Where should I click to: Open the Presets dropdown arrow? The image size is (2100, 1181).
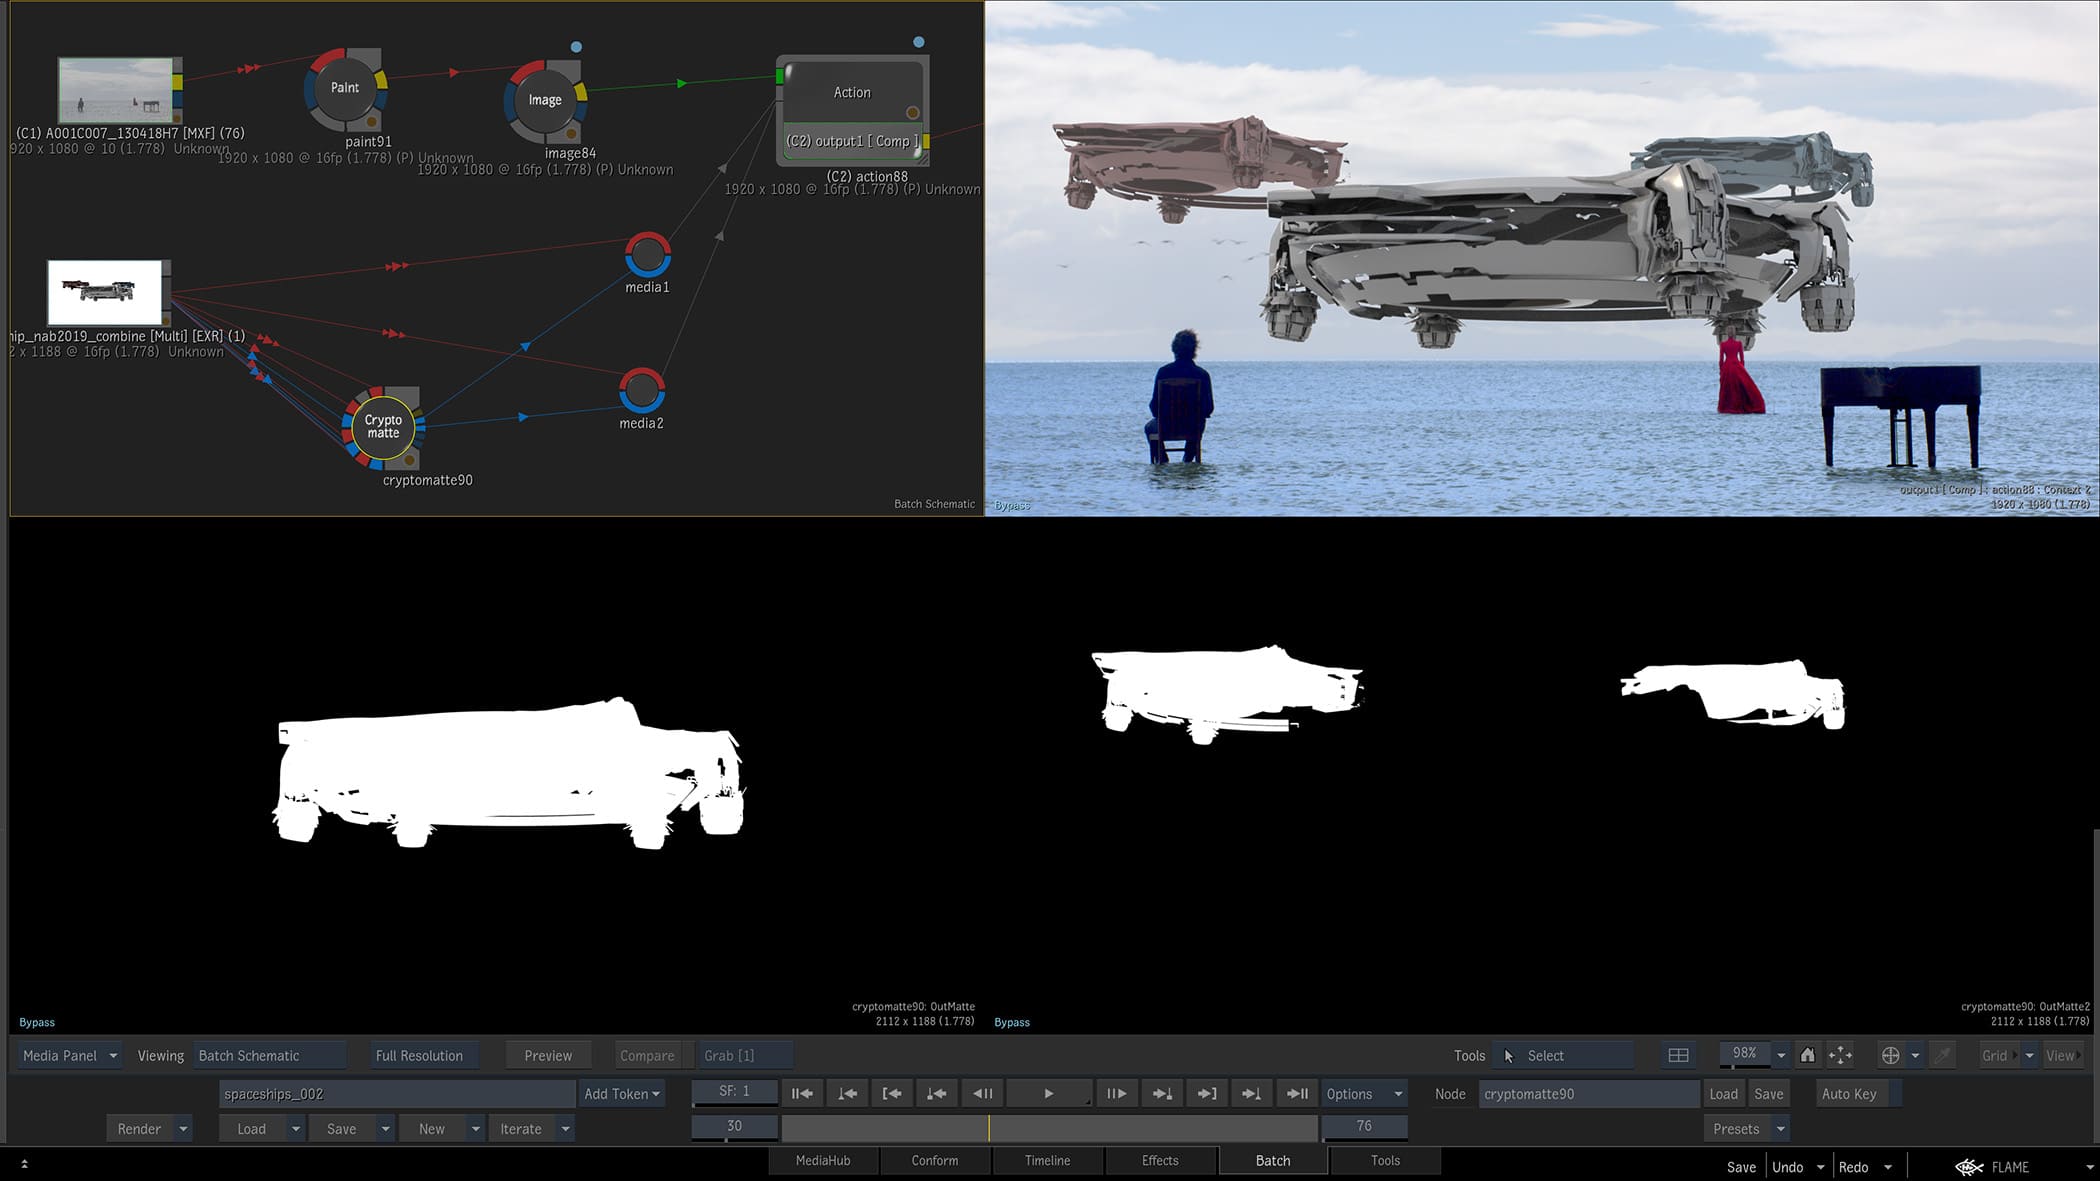(1781, 1129)
